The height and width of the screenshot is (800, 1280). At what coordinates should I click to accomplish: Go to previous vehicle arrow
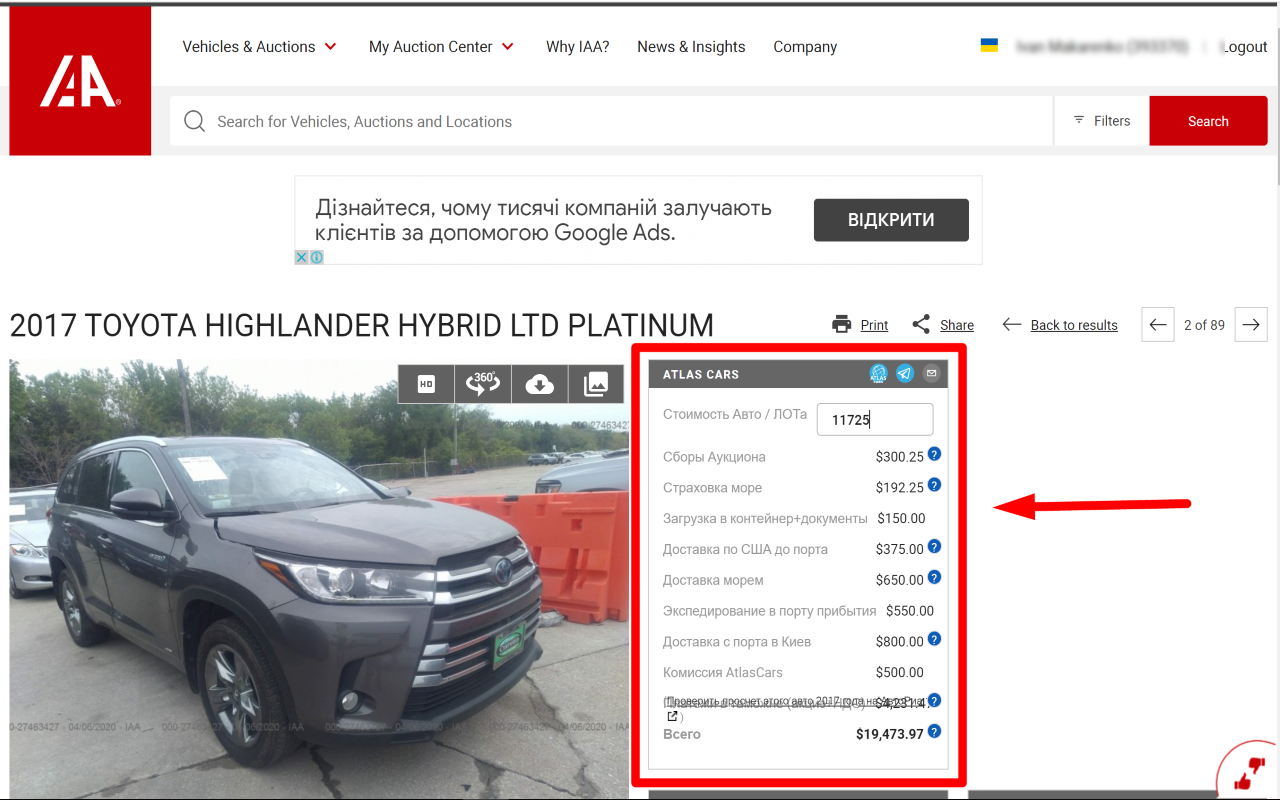[1158, 324]
